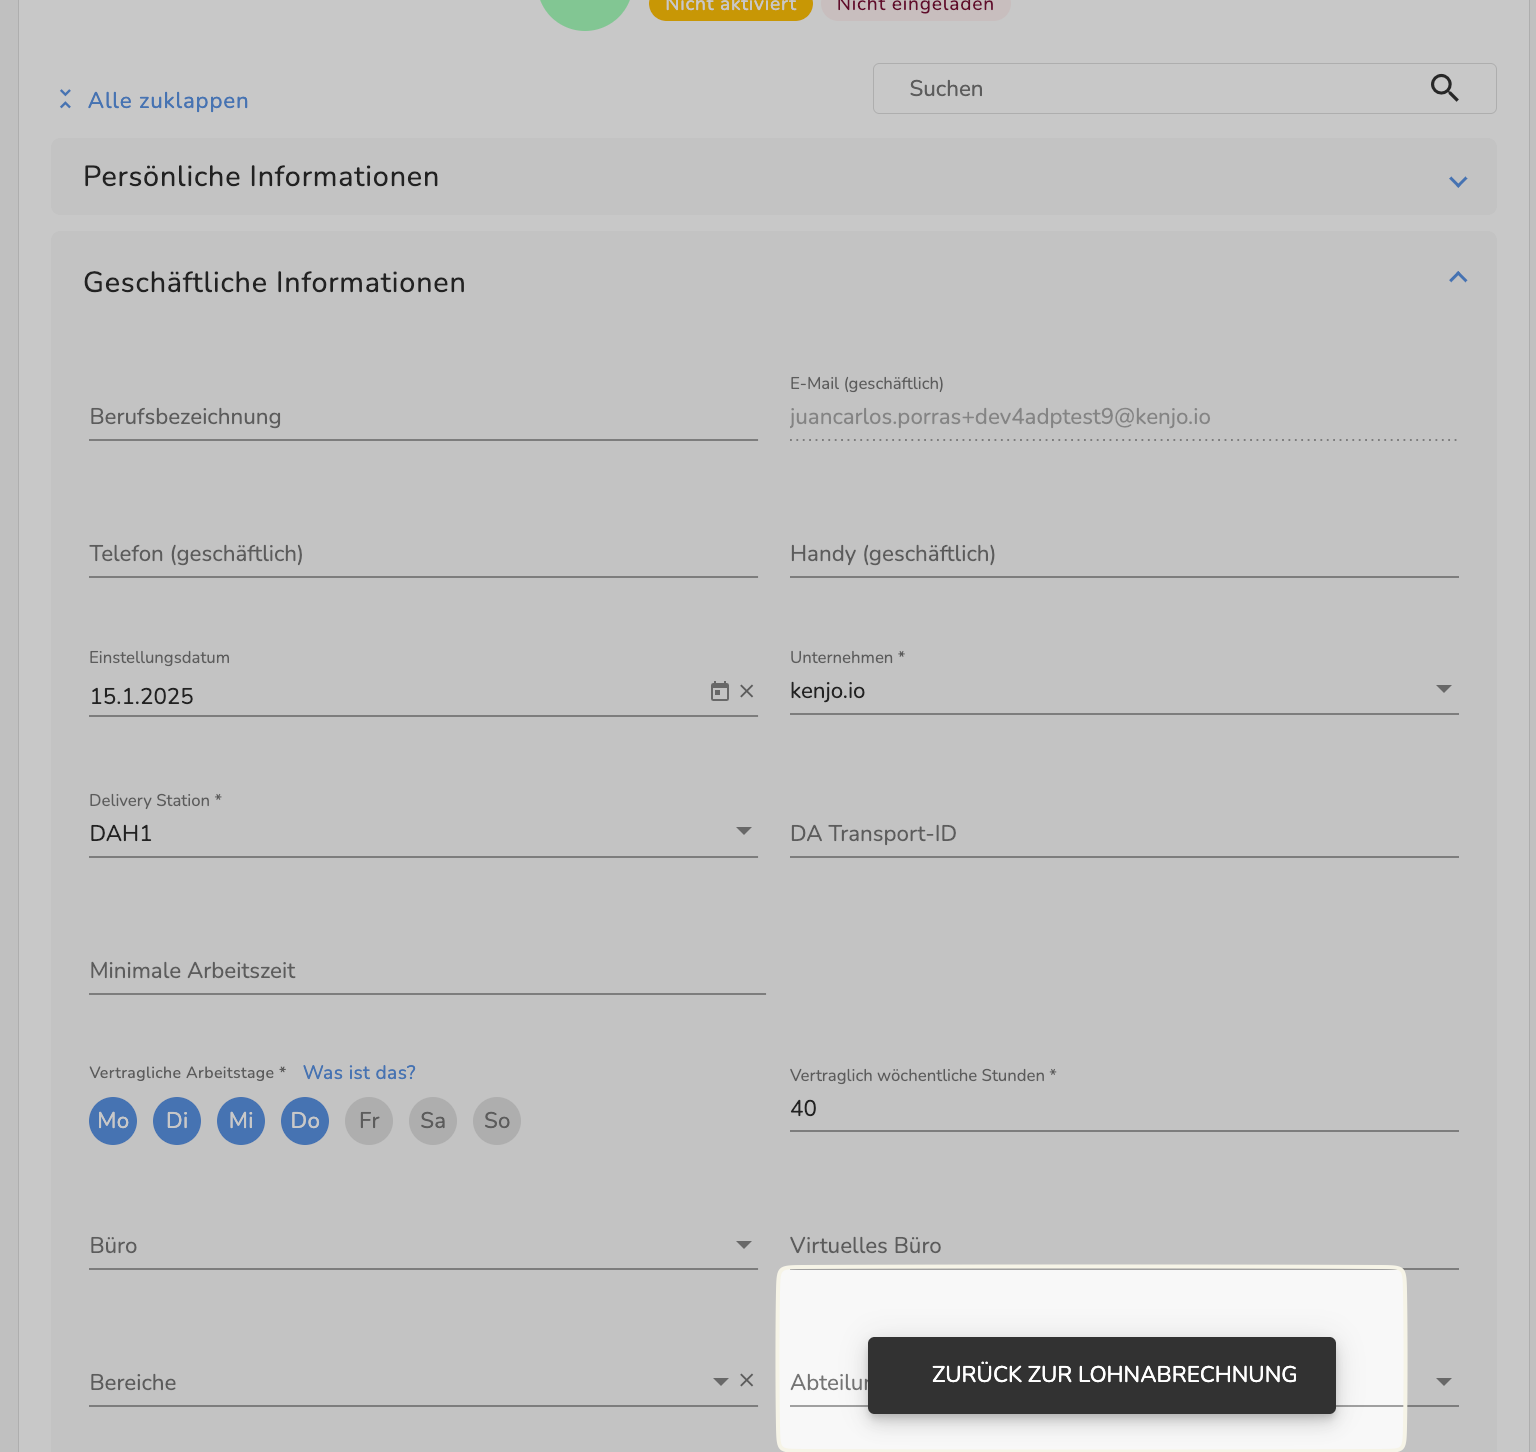Toggle Di working day
Screen dimensions: 1536x1452
coord(177,1120)
